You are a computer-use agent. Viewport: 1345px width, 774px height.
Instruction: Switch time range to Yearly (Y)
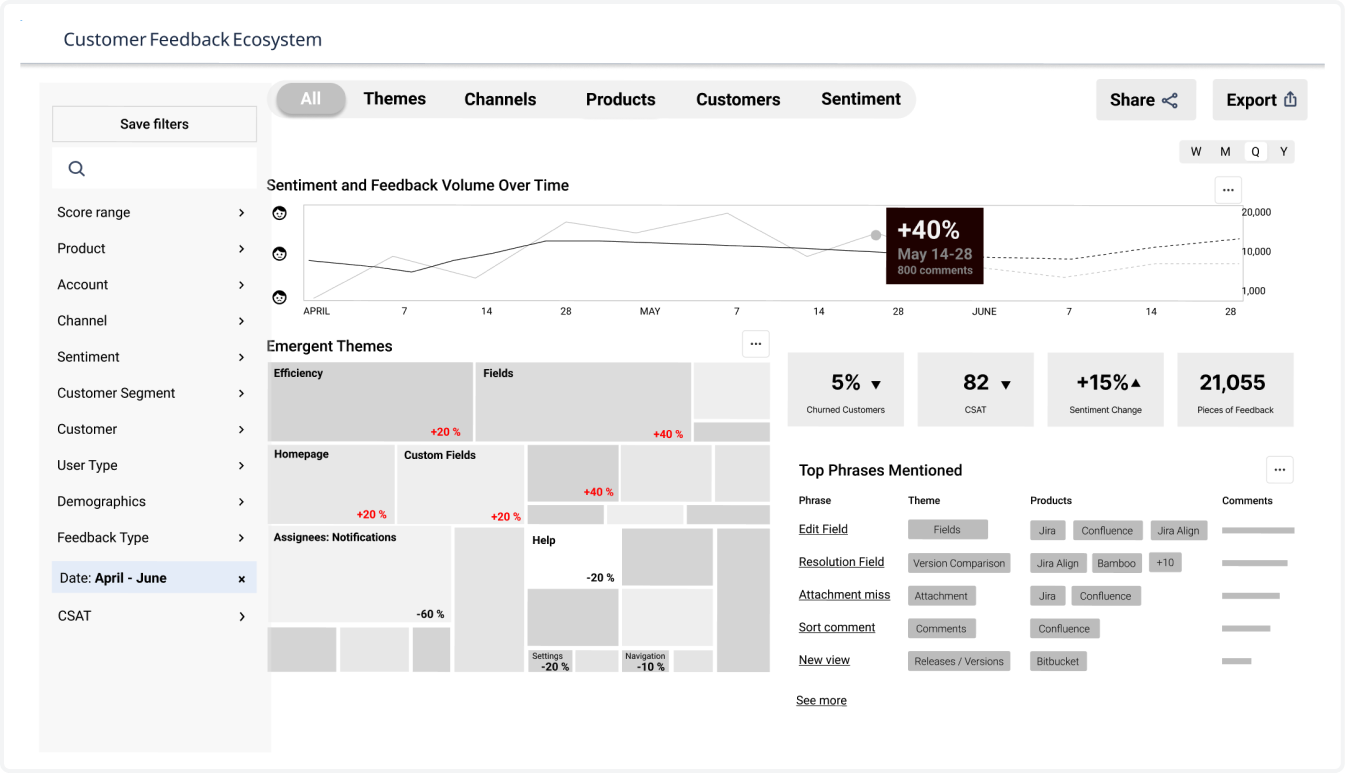[x=1283, y=152]
